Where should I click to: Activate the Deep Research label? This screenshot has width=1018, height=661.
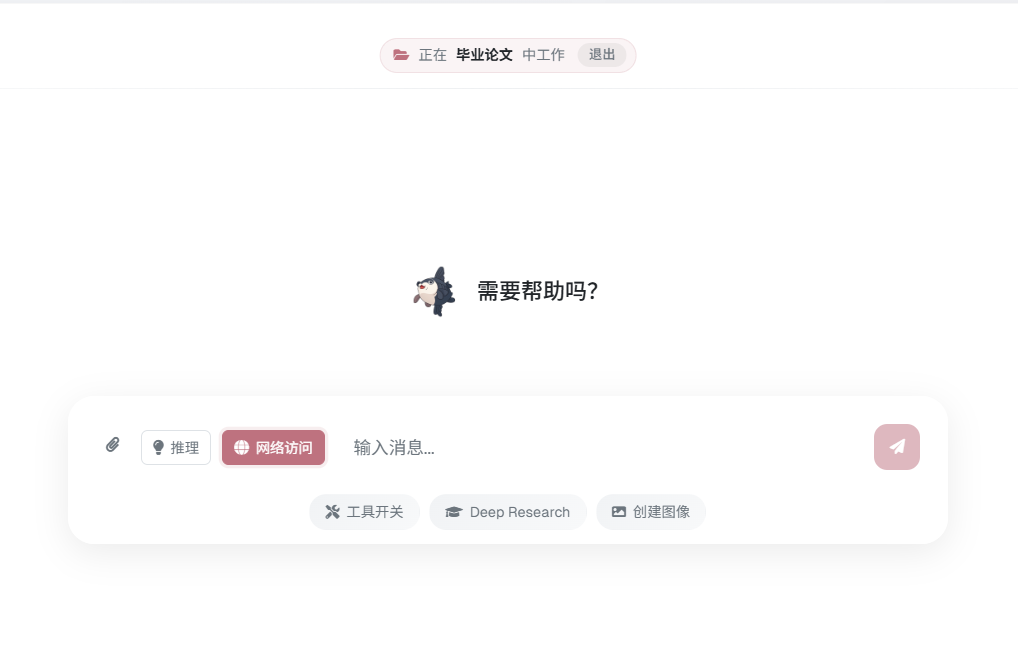tap(520, 512)
